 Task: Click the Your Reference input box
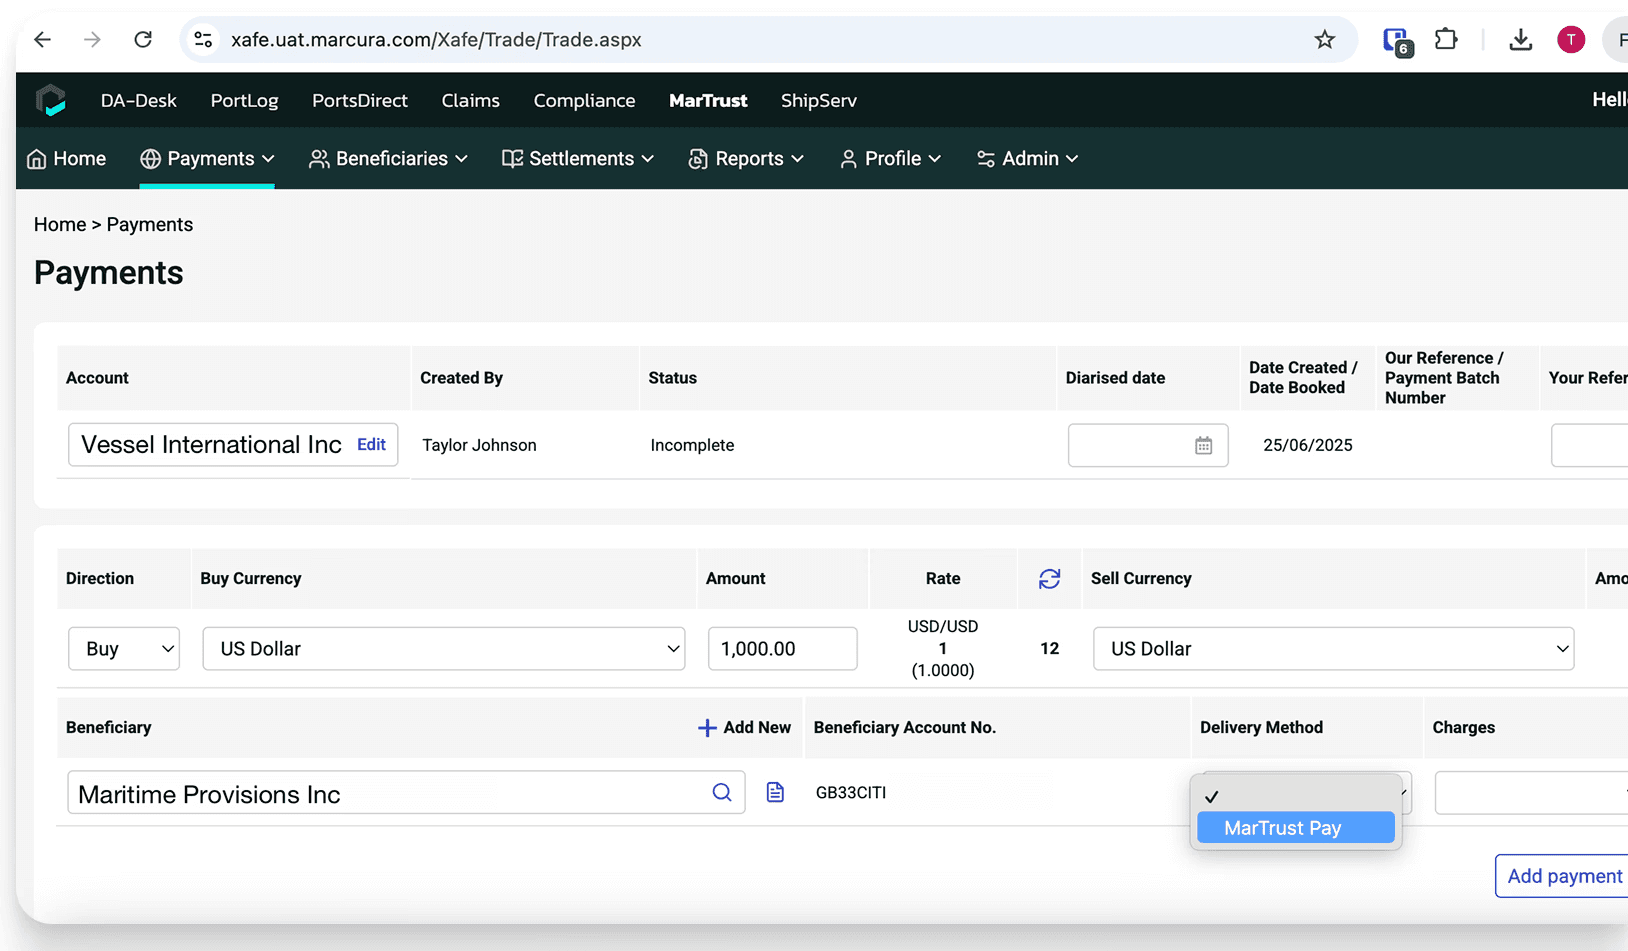pyautogui.click(x=1590, y=446)
